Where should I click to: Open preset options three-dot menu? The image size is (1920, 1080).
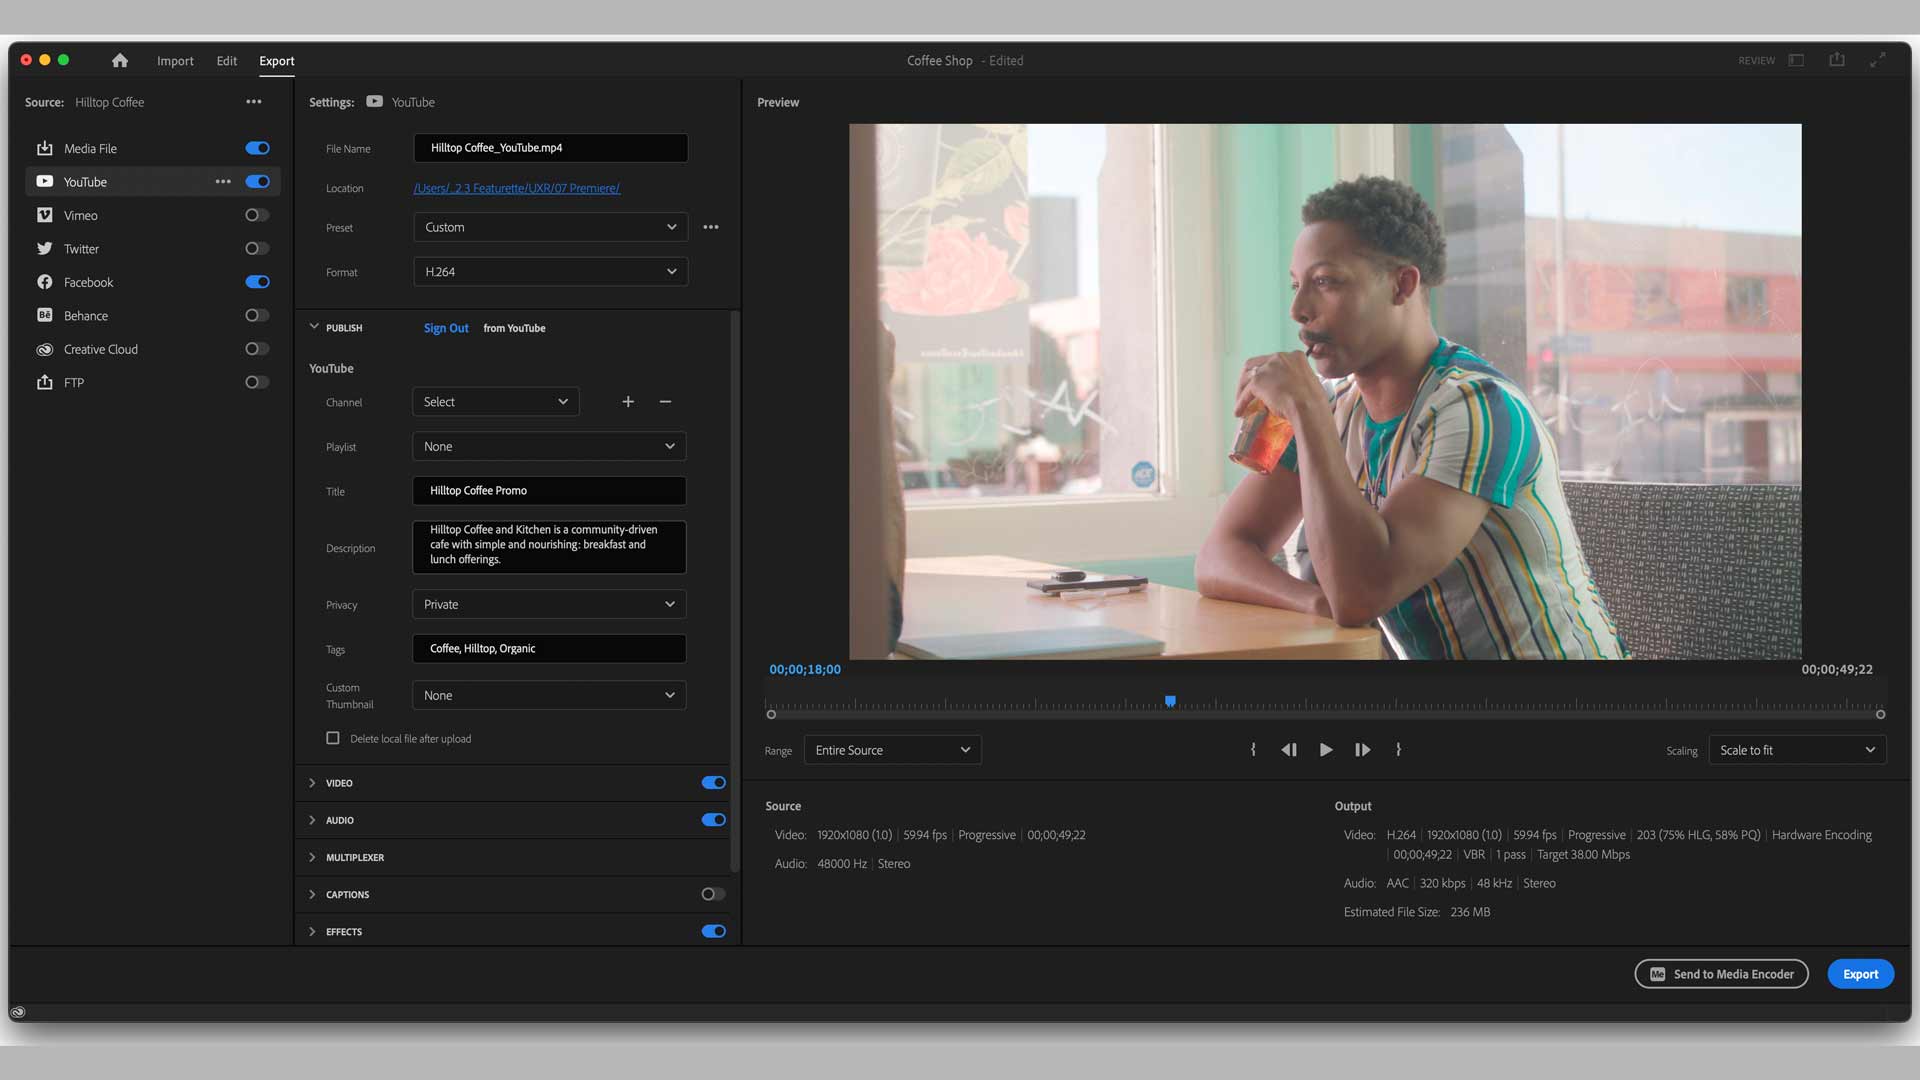[x=711, y=228]
